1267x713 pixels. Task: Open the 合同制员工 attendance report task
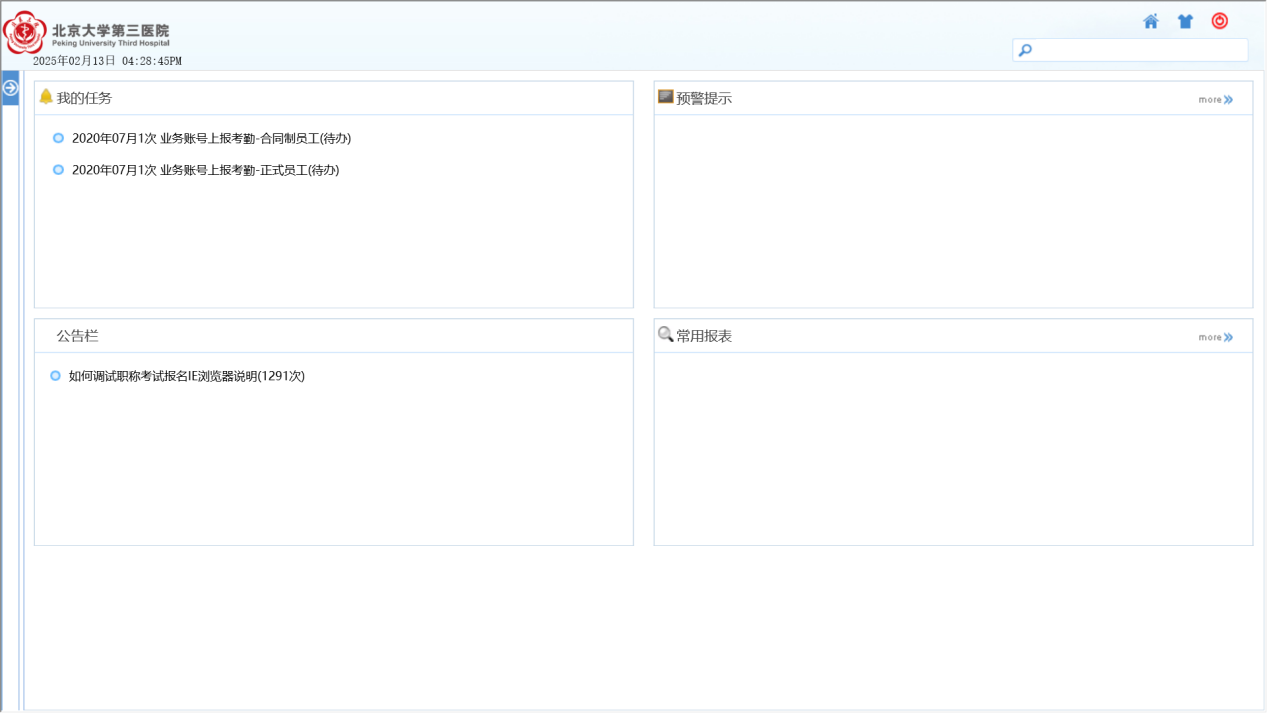(211, 139)
